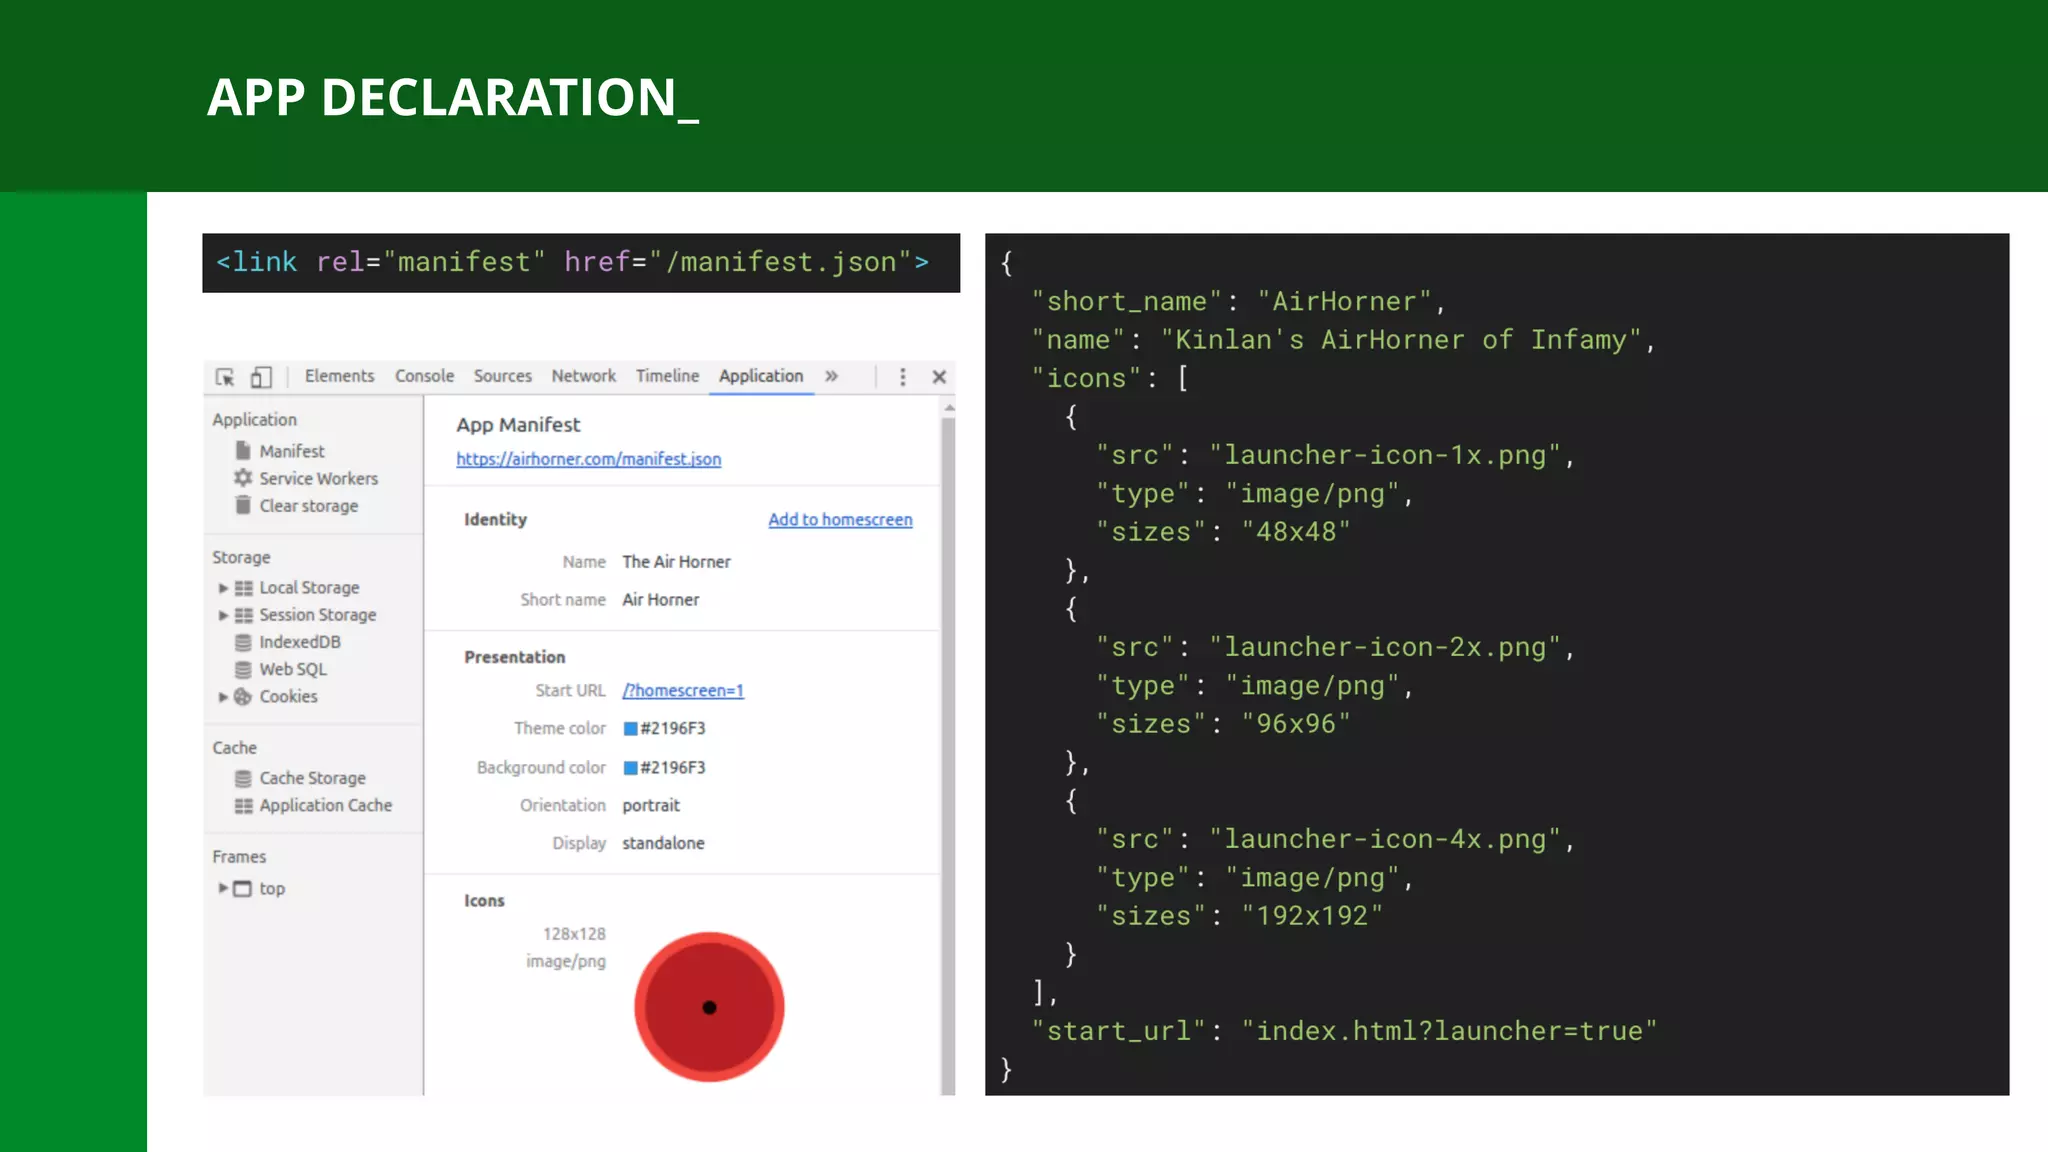The width and height of the screenshot is (2048, 1152).
Task: Open Web SQL in the sidebar
Action: tap(293, 669)
